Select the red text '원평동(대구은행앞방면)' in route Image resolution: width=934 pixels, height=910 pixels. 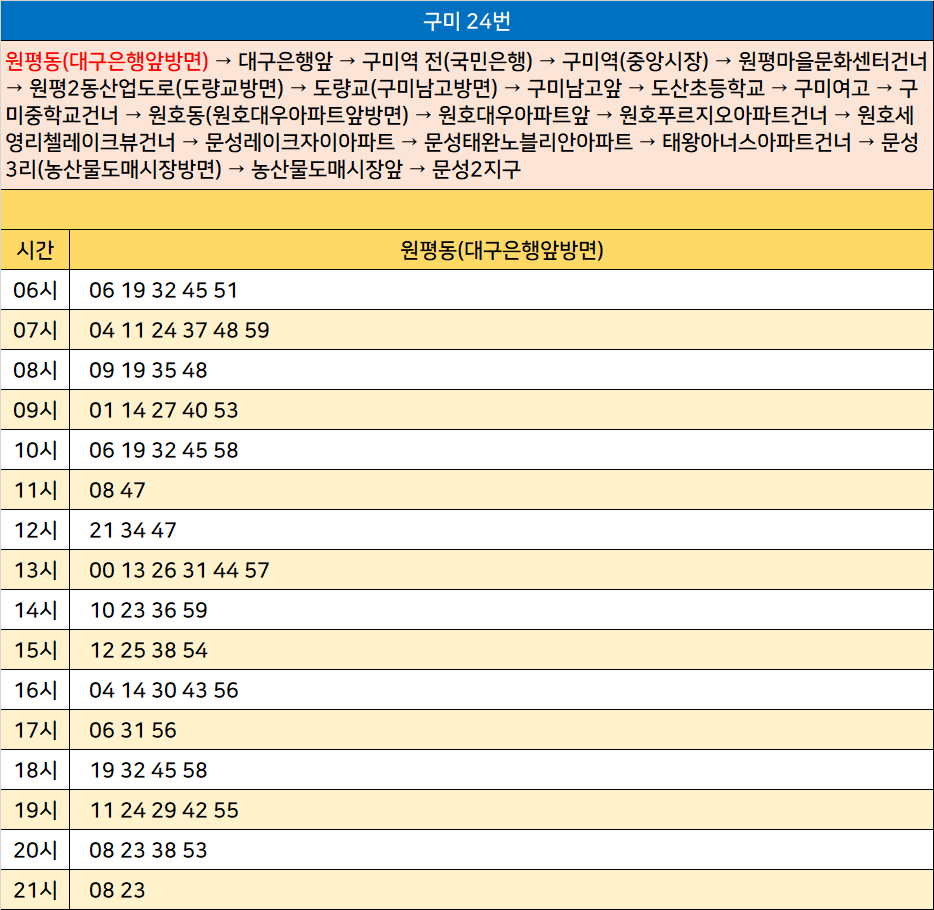tap(107, 61)
